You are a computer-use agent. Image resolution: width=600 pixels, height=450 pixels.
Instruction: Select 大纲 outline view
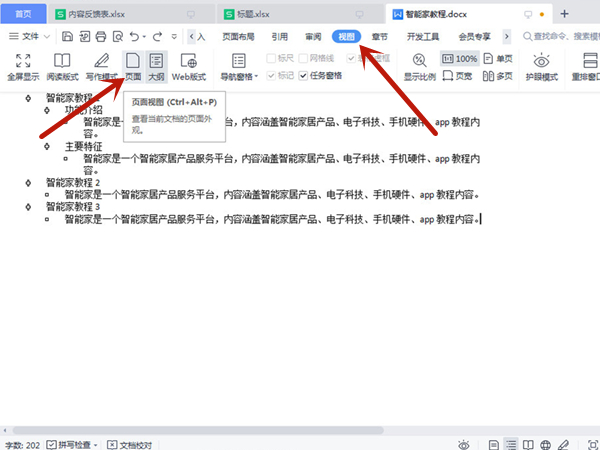point(156,66)
